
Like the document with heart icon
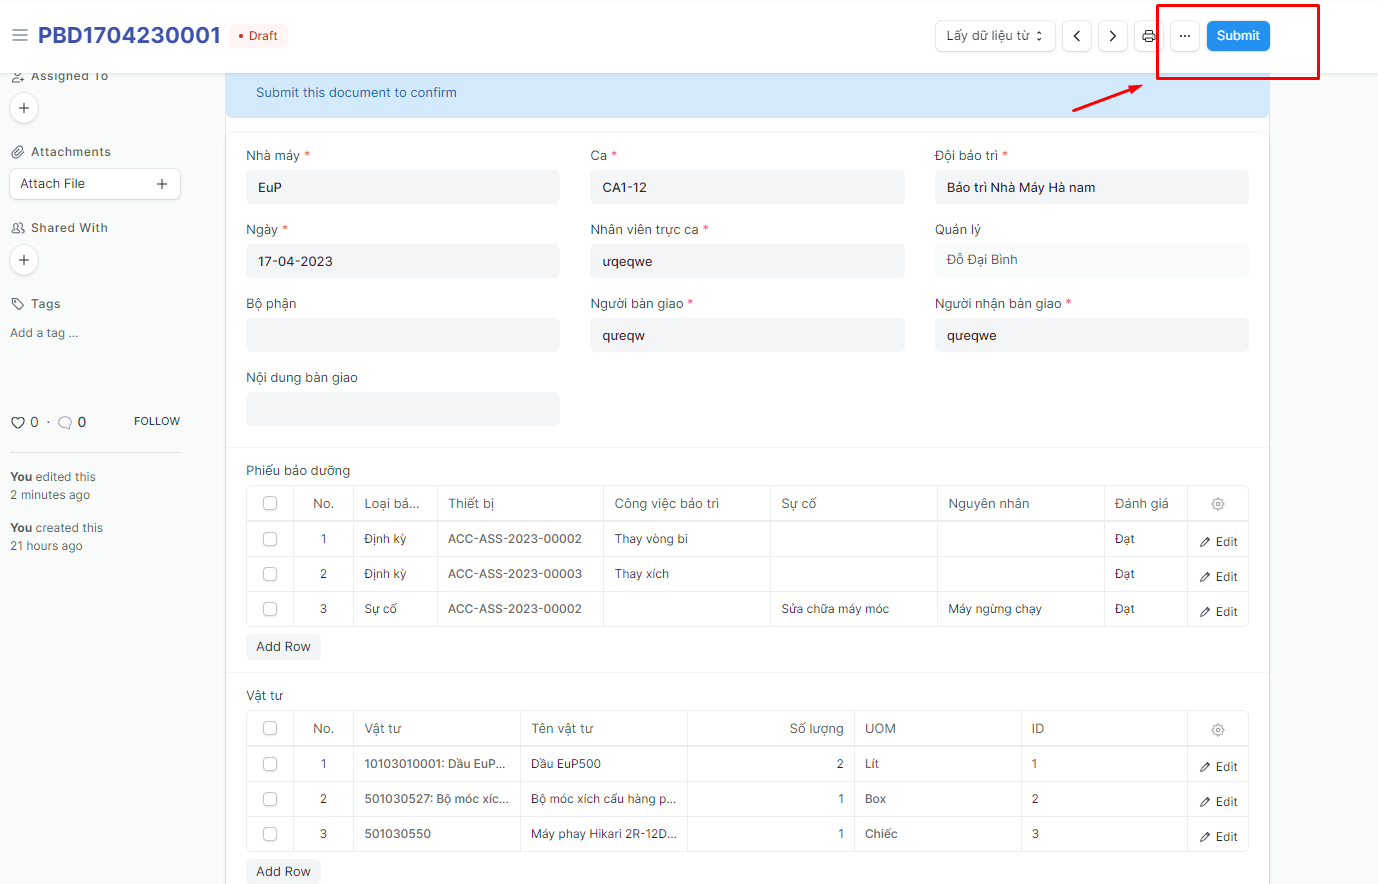[18, 423]
